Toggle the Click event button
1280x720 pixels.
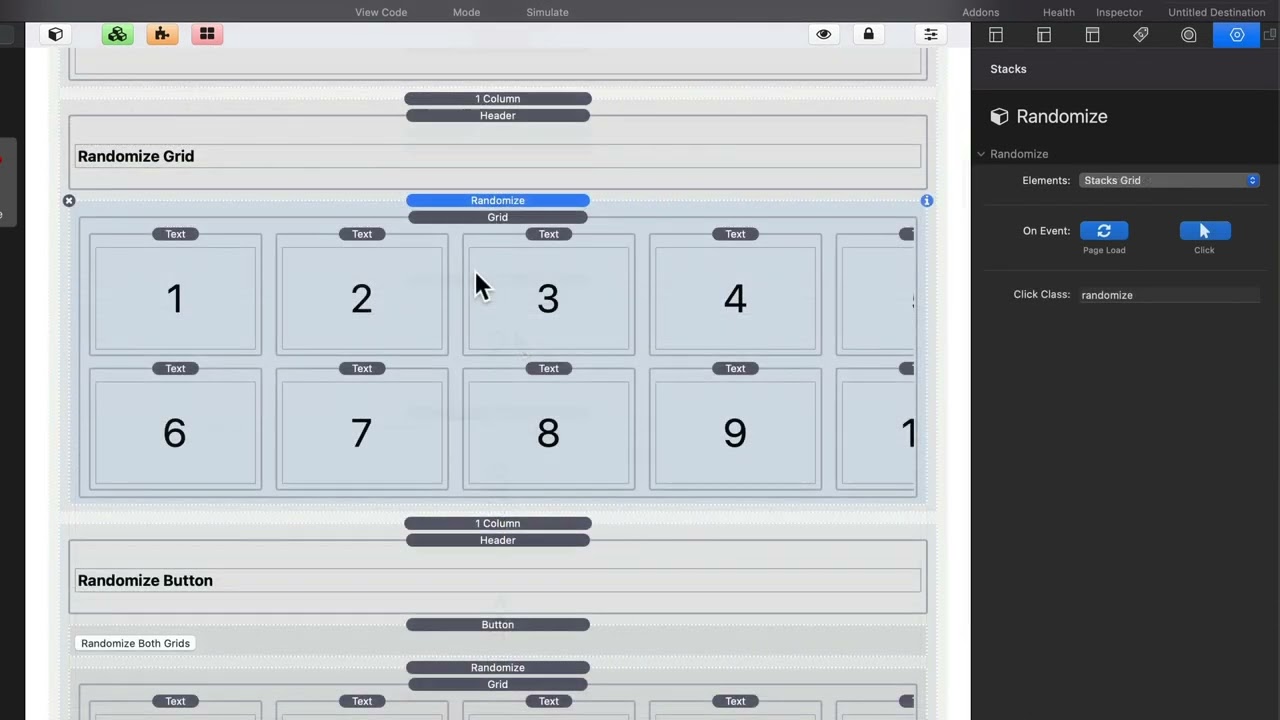click(1204, 231)
